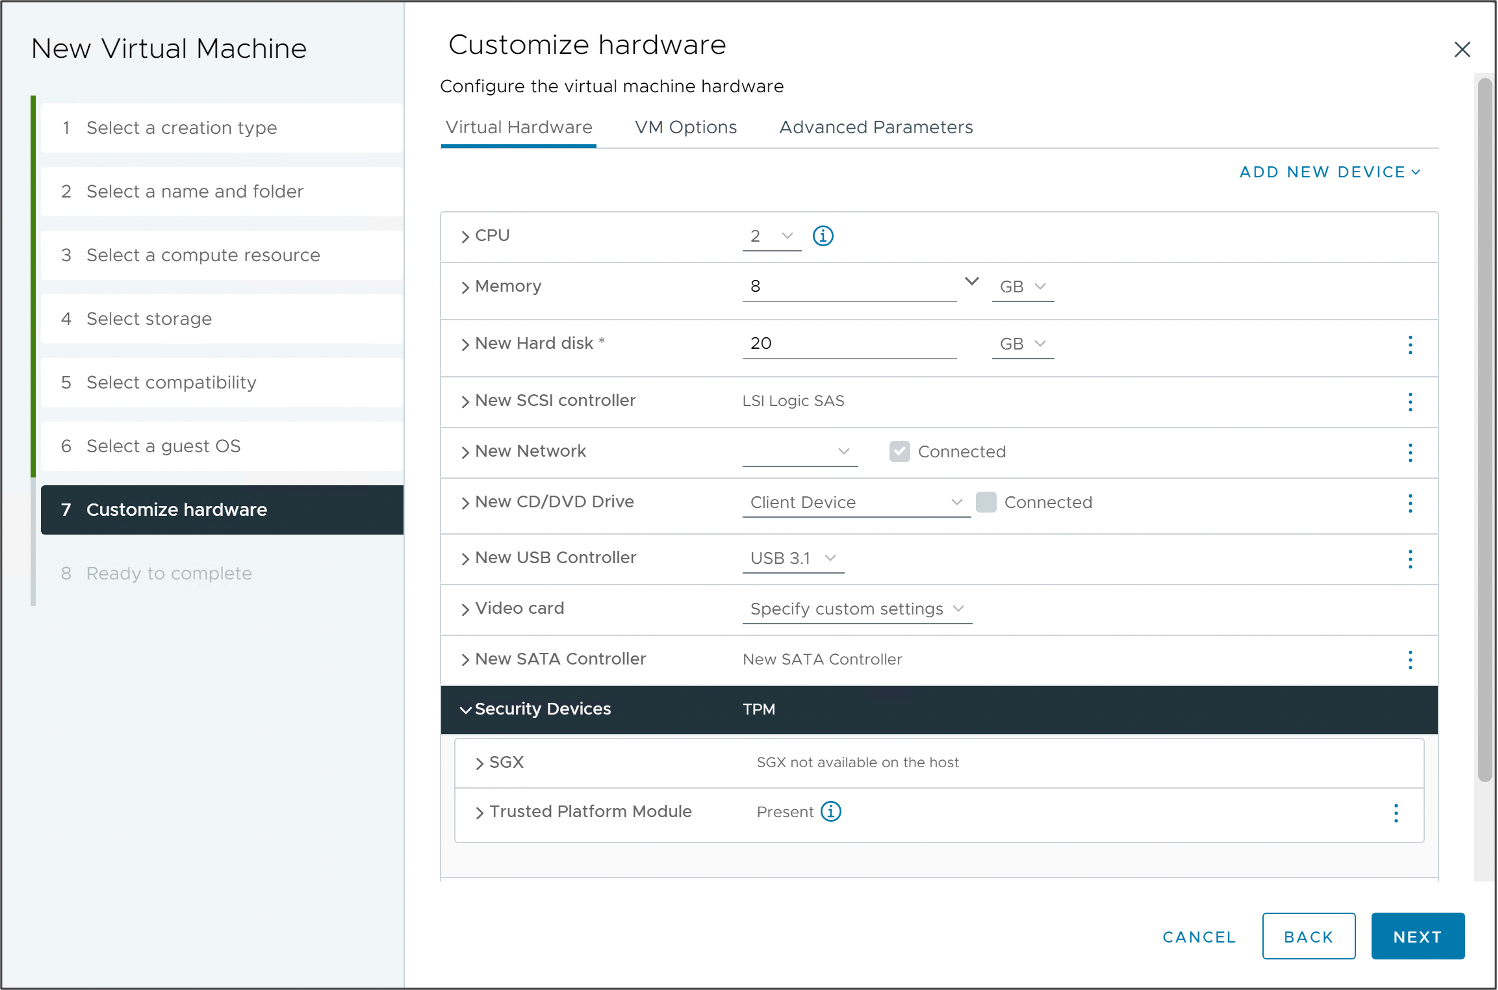Toggle New Network Connected checkbox
Screen dimensions: 1498x990
pos(900,452)
